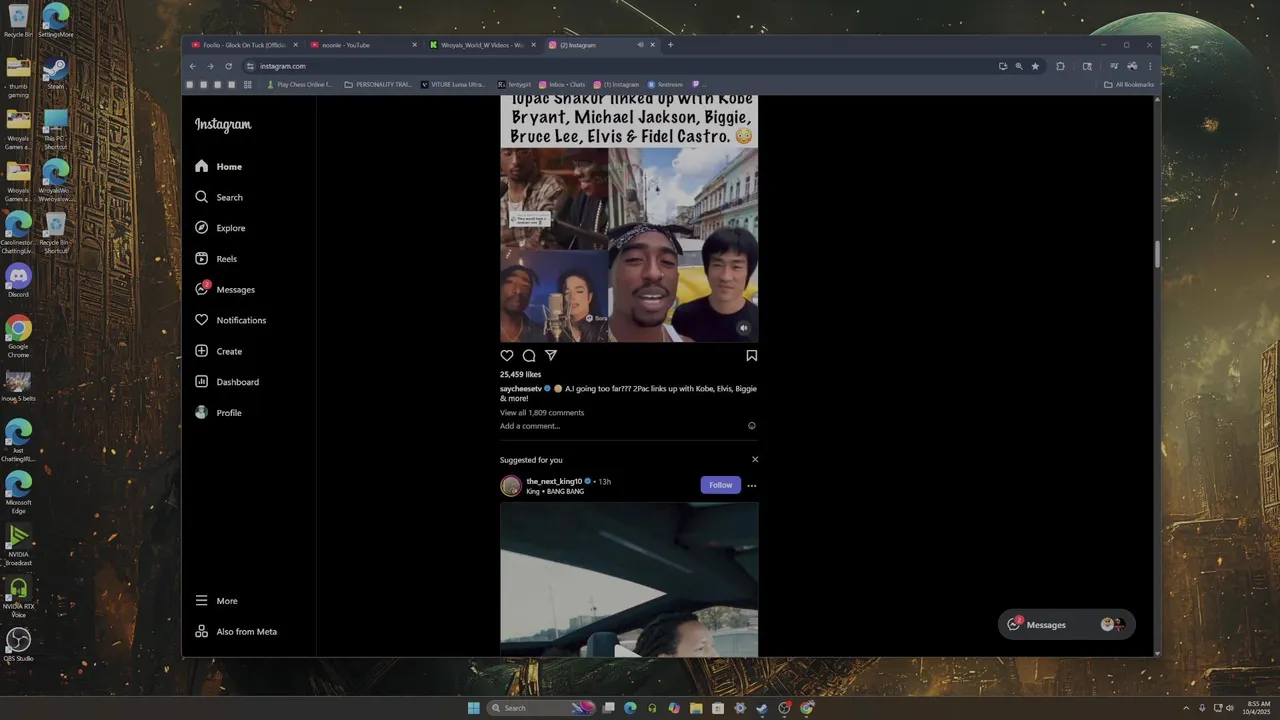
Task: Show hidden system tray icons
Action: tap(1186, 708)
